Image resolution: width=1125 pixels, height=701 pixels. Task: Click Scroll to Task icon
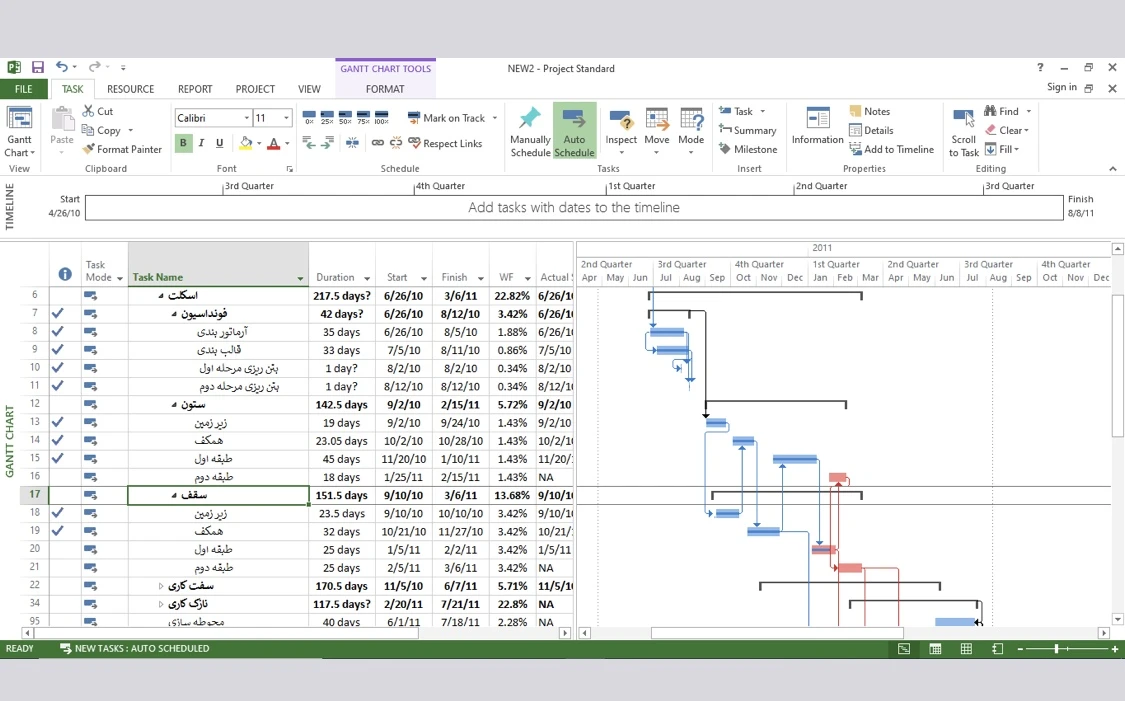[x=963, y=120]
